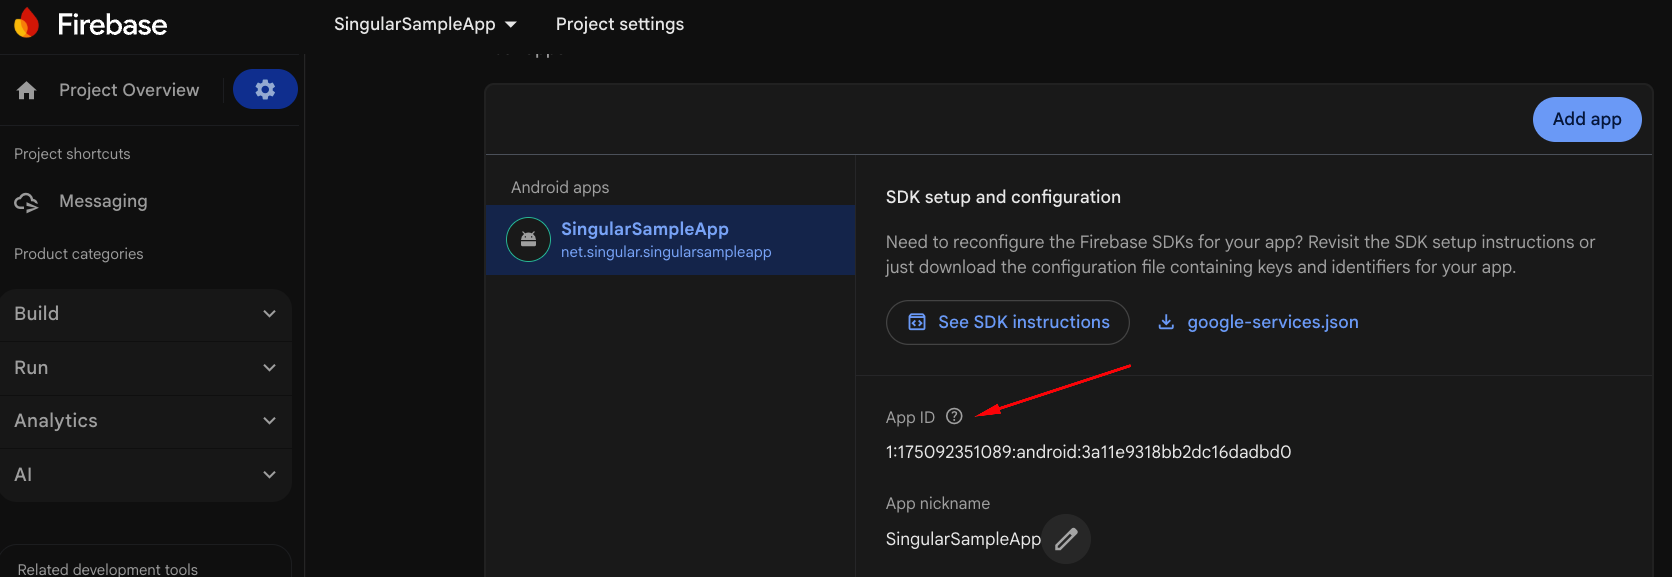Screen dimensions: 1672x577
Task: Open Messaging shortcut
Action: tap(103, 201)
